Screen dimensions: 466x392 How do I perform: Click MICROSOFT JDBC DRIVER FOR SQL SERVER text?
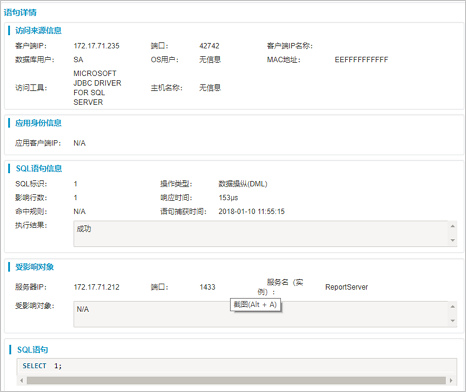[x=97, y=88]
